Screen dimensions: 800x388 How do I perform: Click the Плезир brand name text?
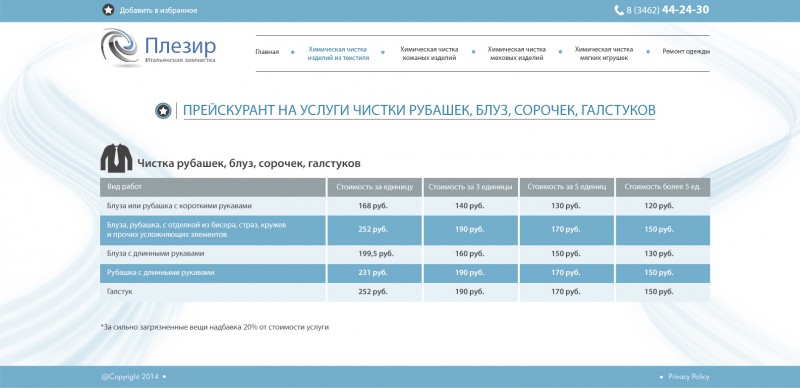(x=180, y=46)
